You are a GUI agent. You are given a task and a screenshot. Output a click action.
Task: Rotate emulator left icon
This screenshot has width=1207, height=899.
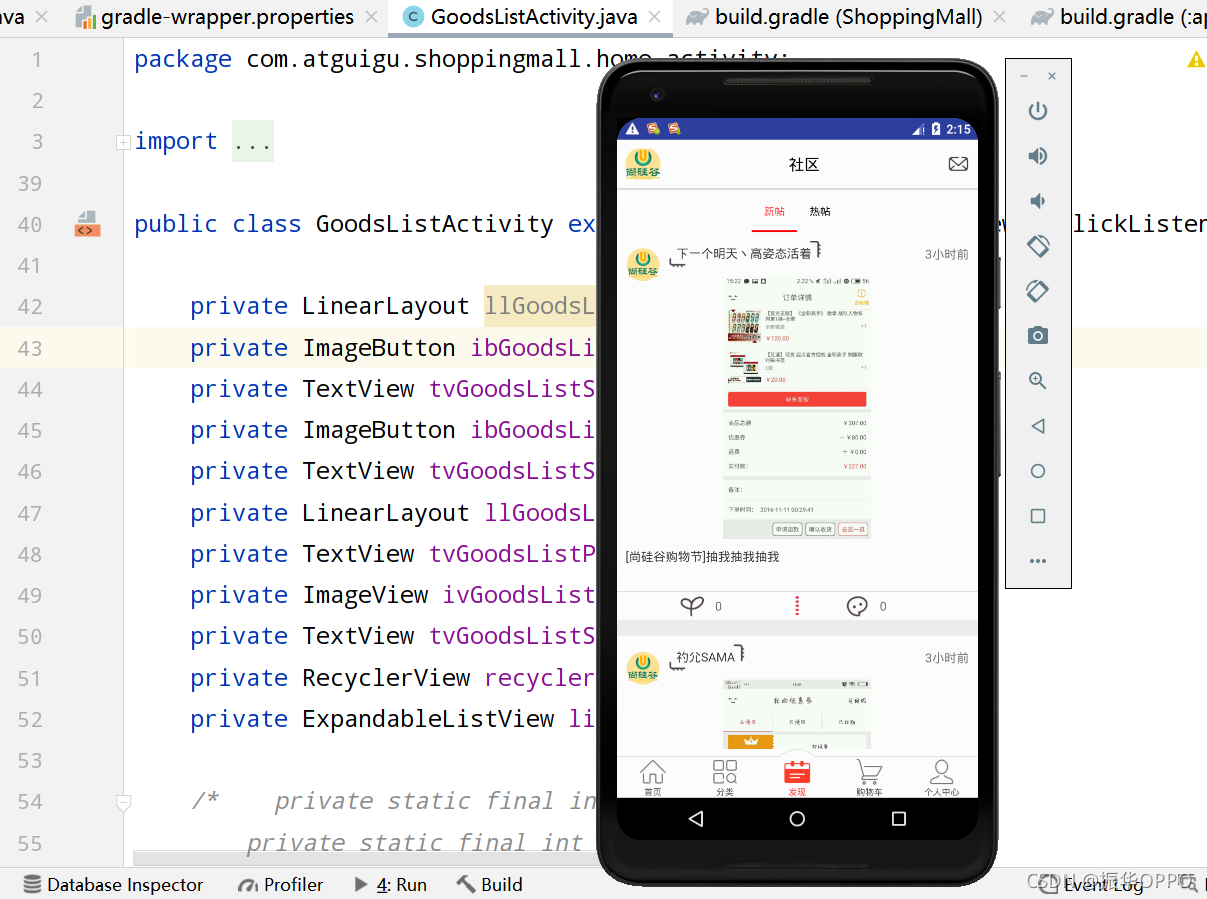(1038, 245)
